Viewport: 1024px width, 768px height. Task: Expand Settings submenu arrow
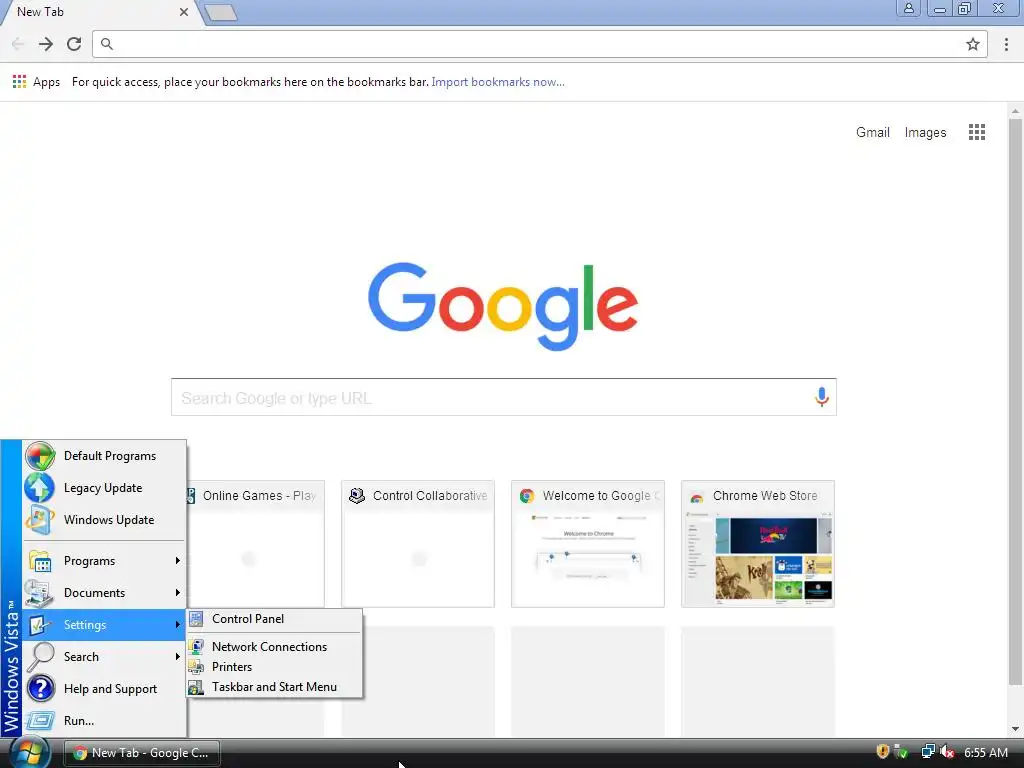(178, 625)
